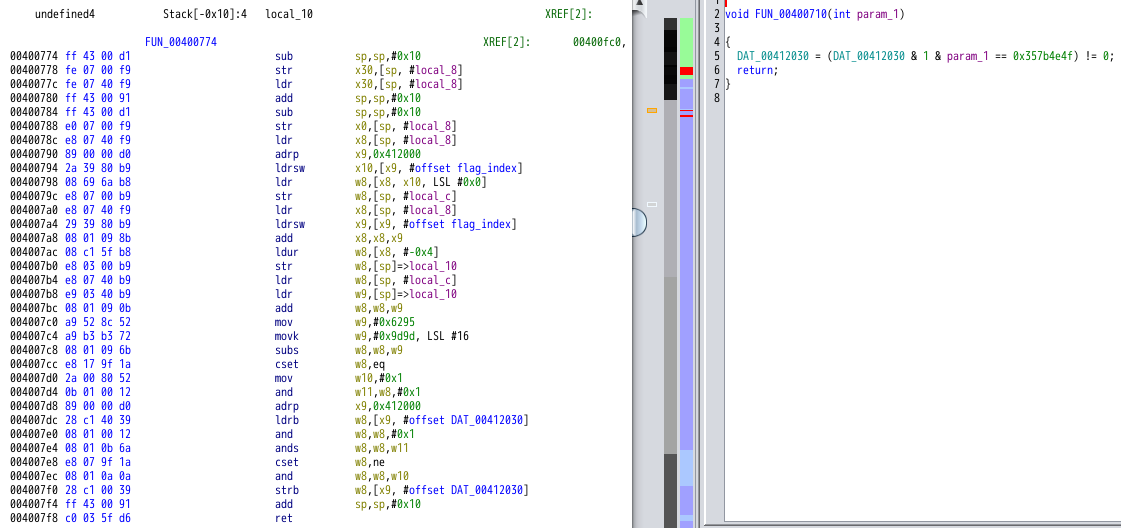Click assigned DAT_00412030 on decompiler line 5
1121x528 pixels.
pyautogui.click(x=772, y=56)
